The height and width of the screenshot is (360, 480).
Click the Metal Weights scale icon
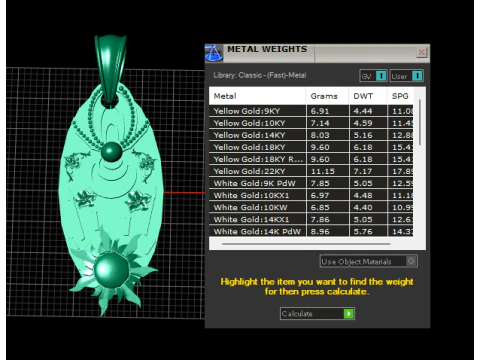coord(214,53)
